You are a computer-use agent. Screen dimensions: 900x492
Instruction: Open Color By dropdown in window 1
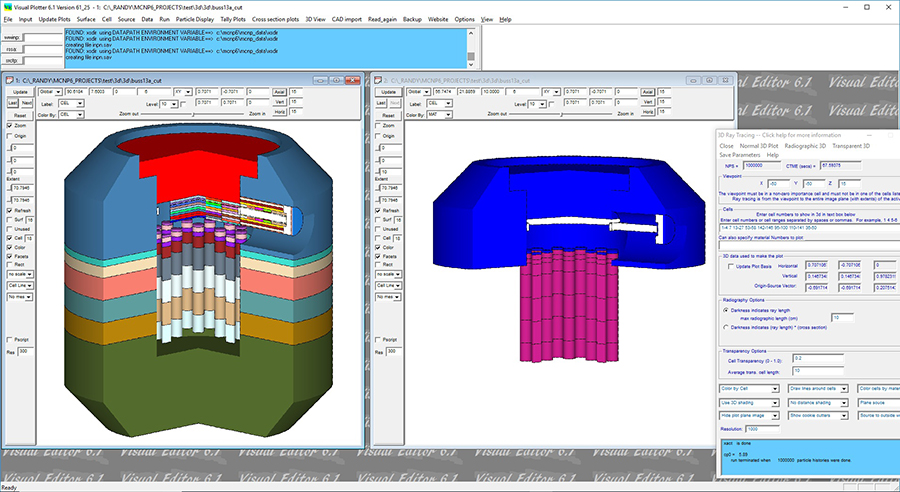[71, 115]
